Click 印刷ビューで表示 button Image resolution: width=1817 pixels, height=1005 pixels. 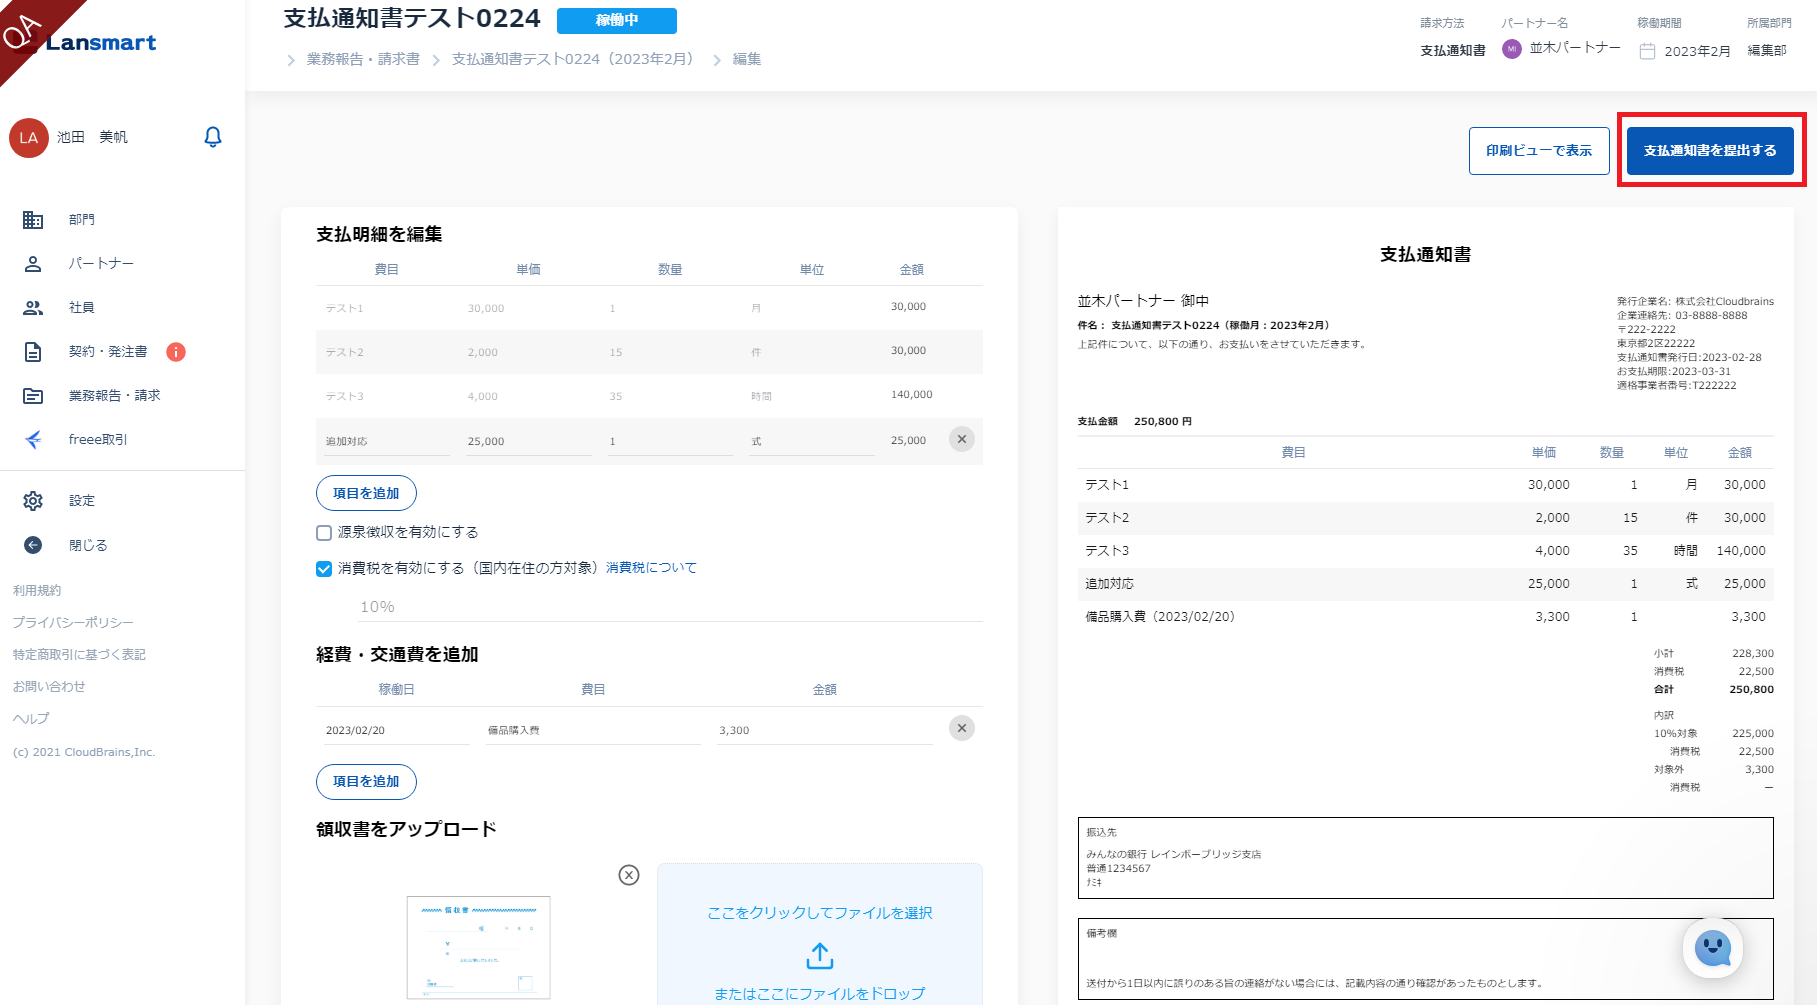tap(1538, 151)
